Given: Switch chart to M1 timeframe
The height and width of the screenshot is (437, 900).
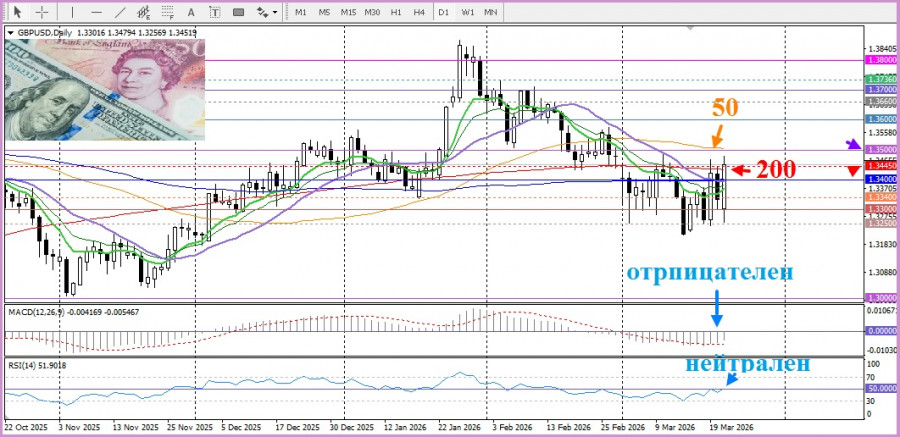Looking at the screenshot, I should click(301, 12).
